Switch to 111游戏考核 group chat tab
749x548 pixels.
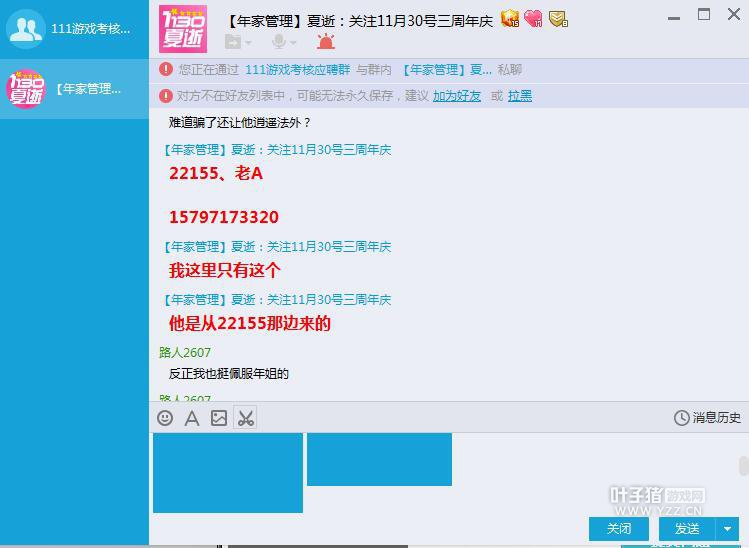[x=74, y=29]
